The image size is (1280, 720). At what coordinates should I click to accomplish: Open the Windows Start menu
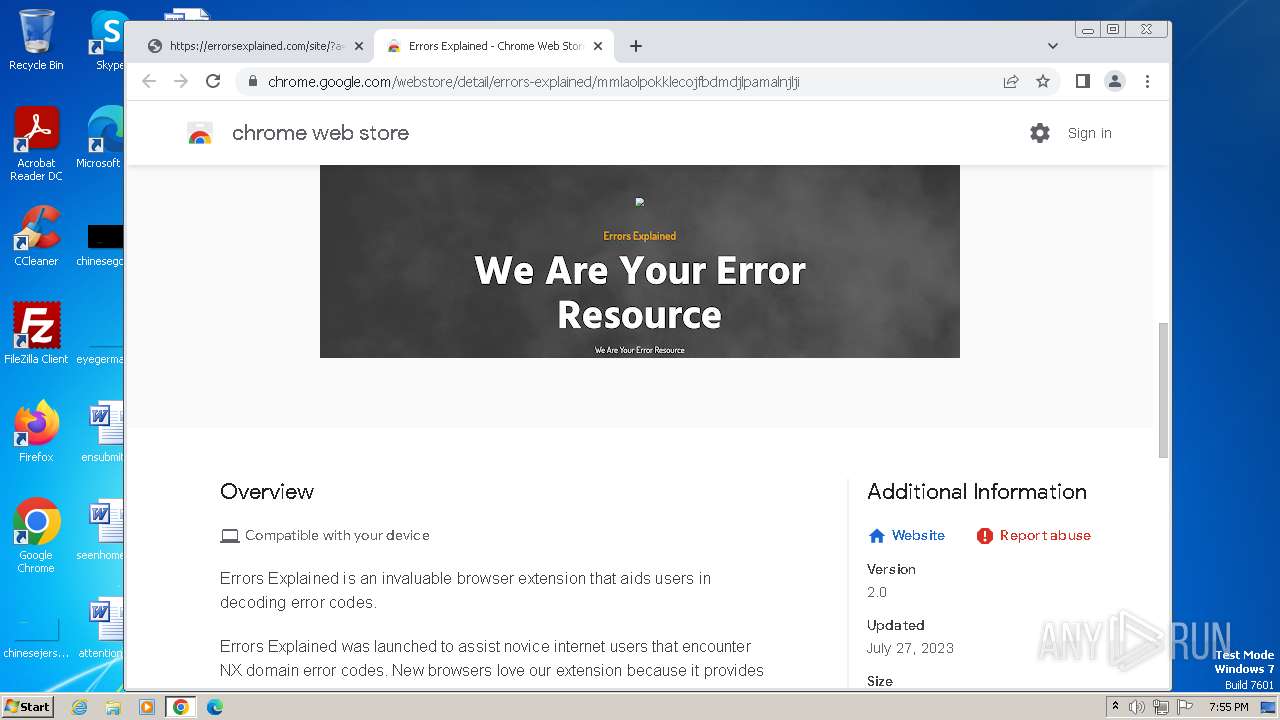tap(27, 706)
